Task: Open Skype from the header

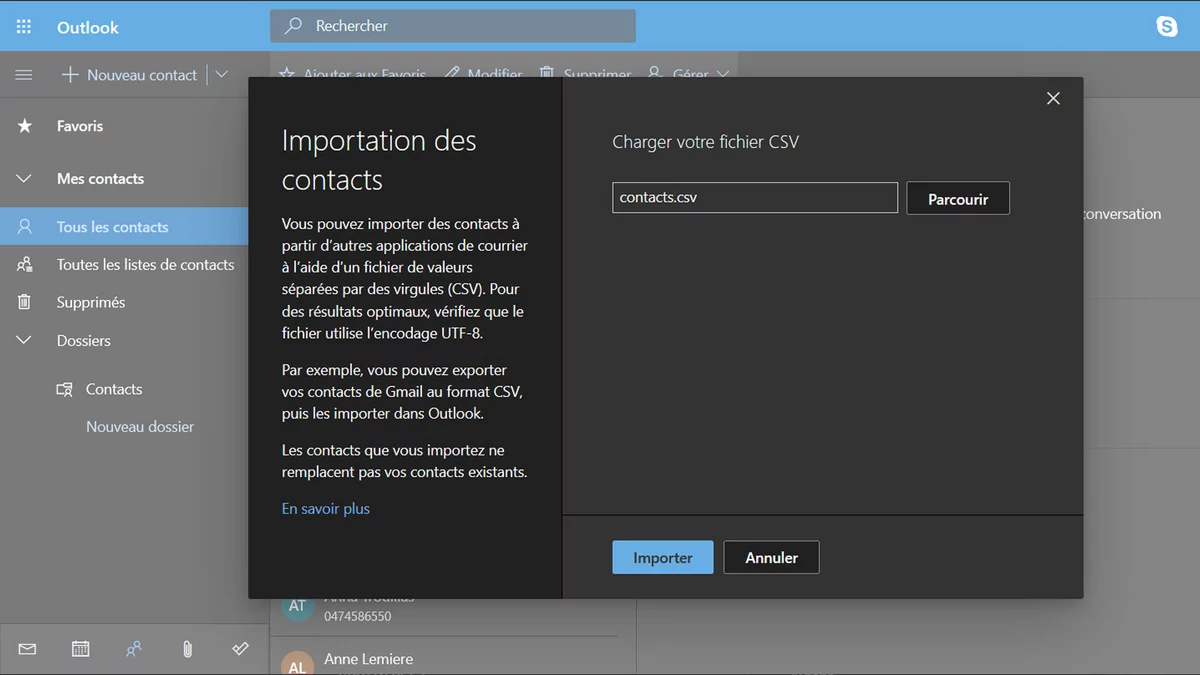Action: (x=1166, y=27)
